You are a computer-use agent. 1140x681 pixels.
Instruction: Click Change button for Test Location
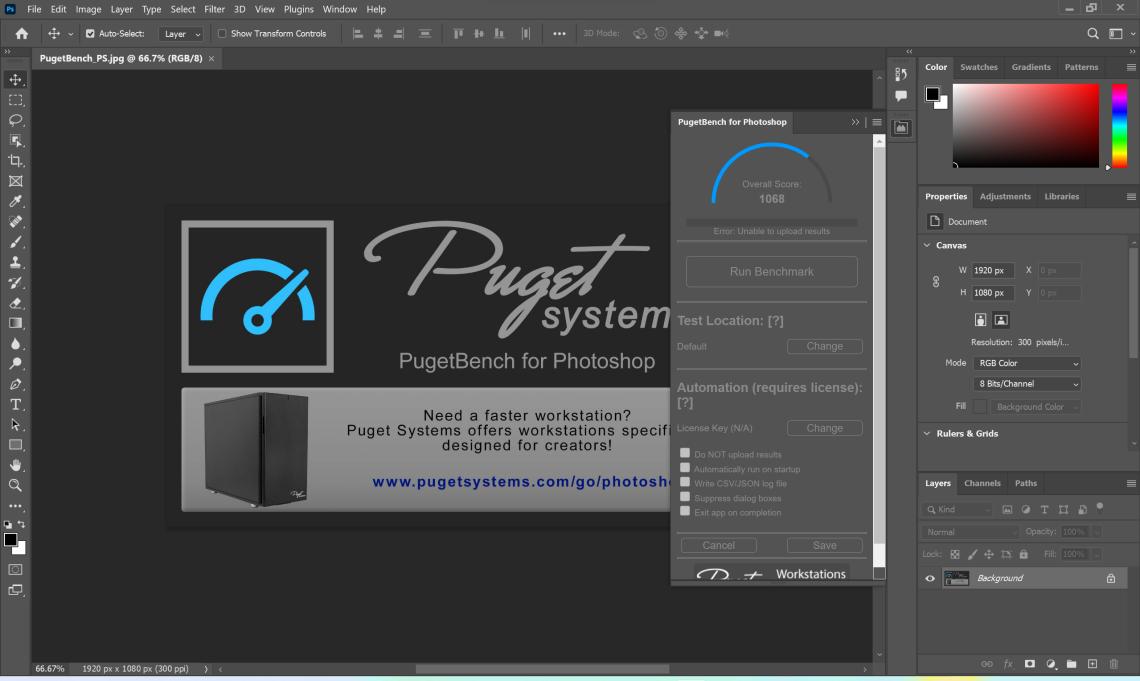pos(824,346)
